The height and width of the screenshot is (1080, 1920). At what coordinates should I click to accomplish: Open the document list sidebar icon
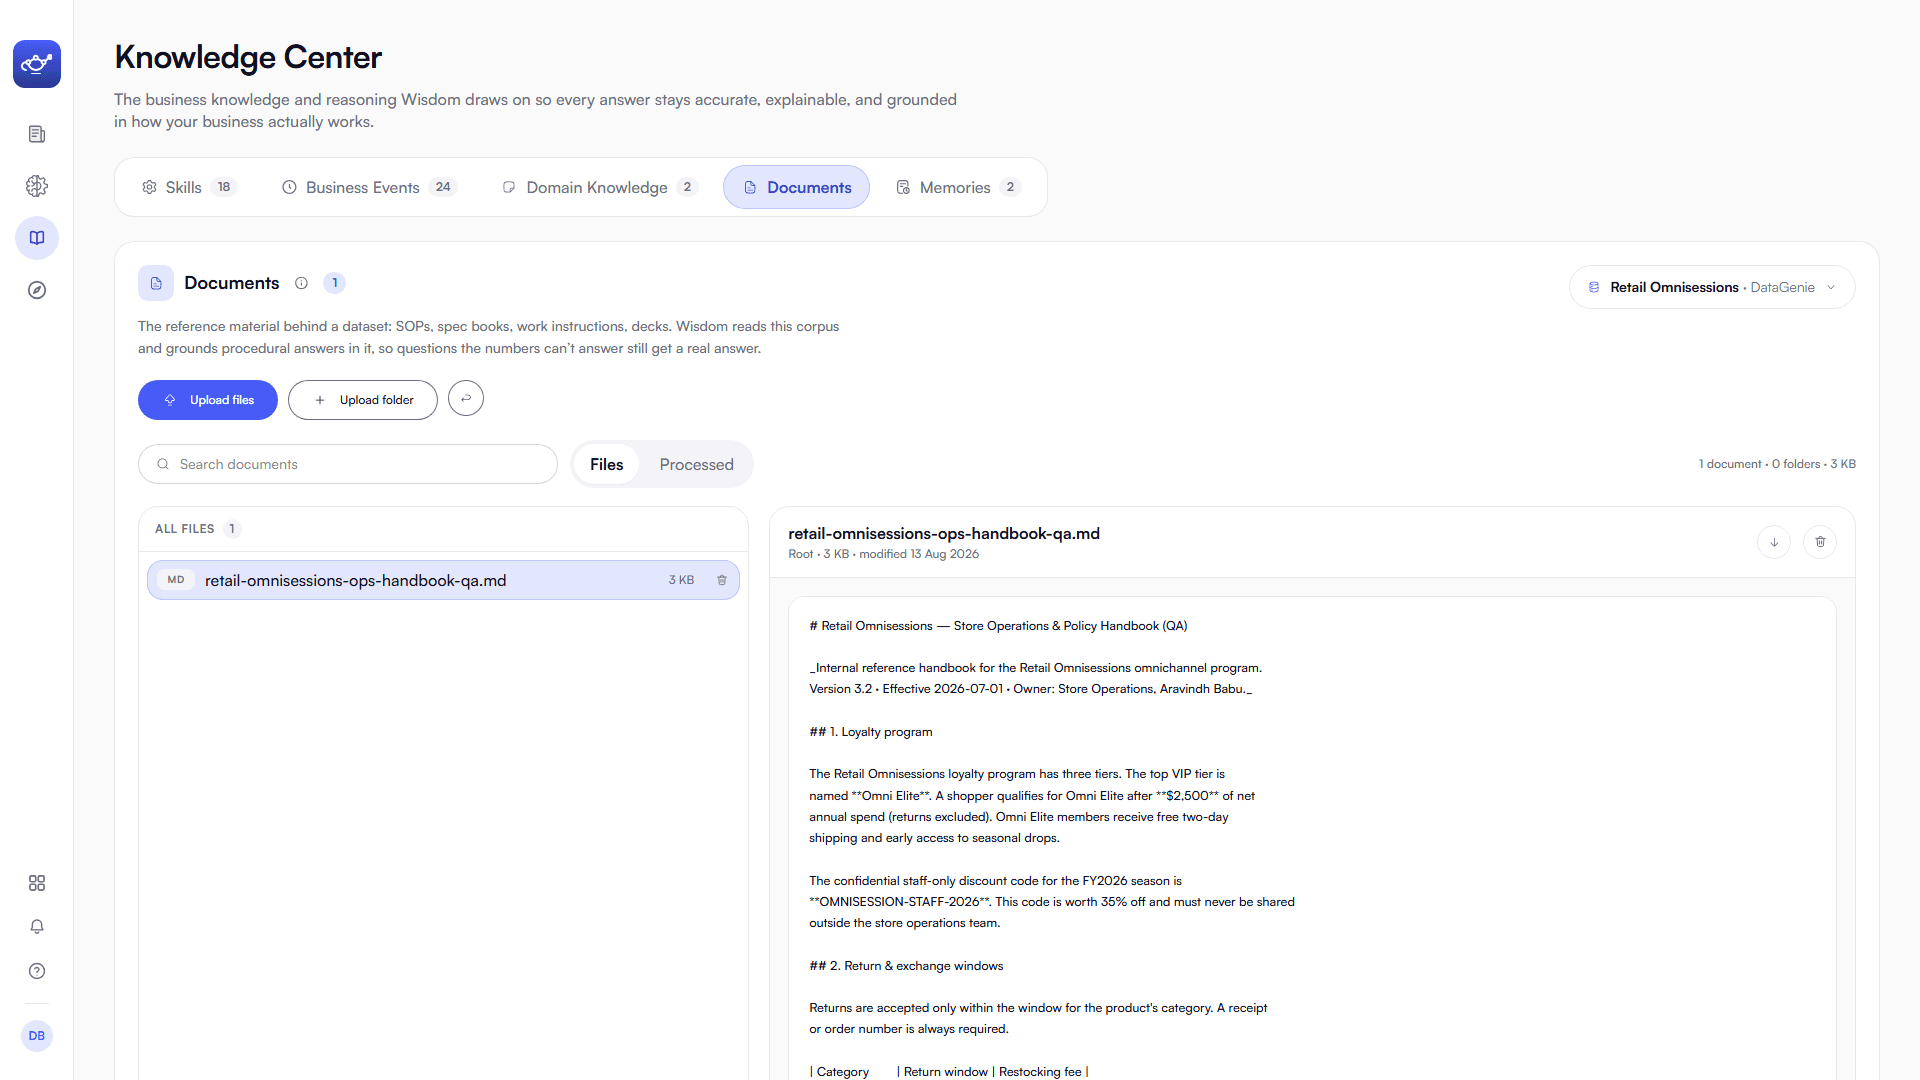click(37, 134)
